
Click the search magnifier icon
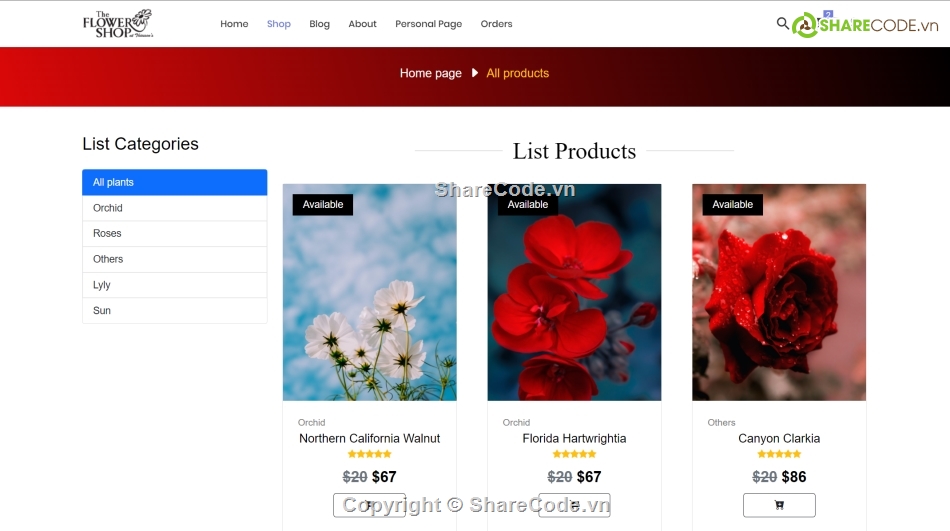tap(782, 23)
